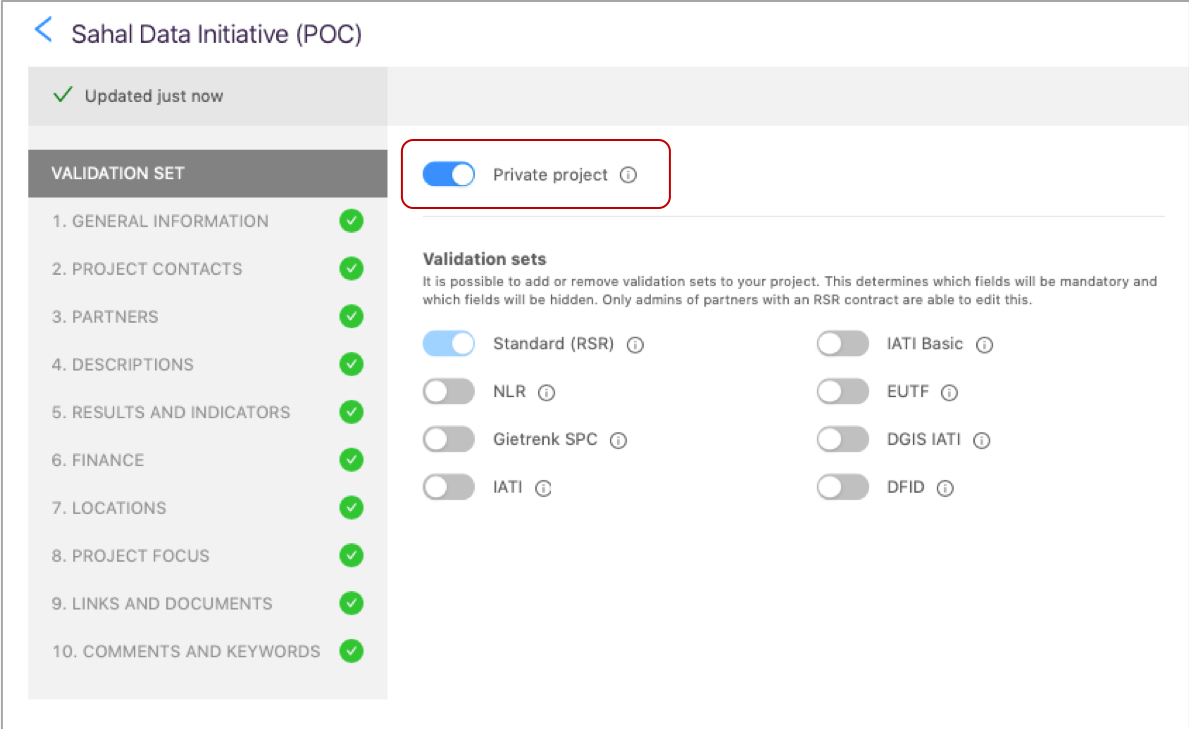Viewport: 1189px width, 729px height.
Task: Go back using the blue chevron arrow
Action: pyautogui.click(x=44, y=30)
